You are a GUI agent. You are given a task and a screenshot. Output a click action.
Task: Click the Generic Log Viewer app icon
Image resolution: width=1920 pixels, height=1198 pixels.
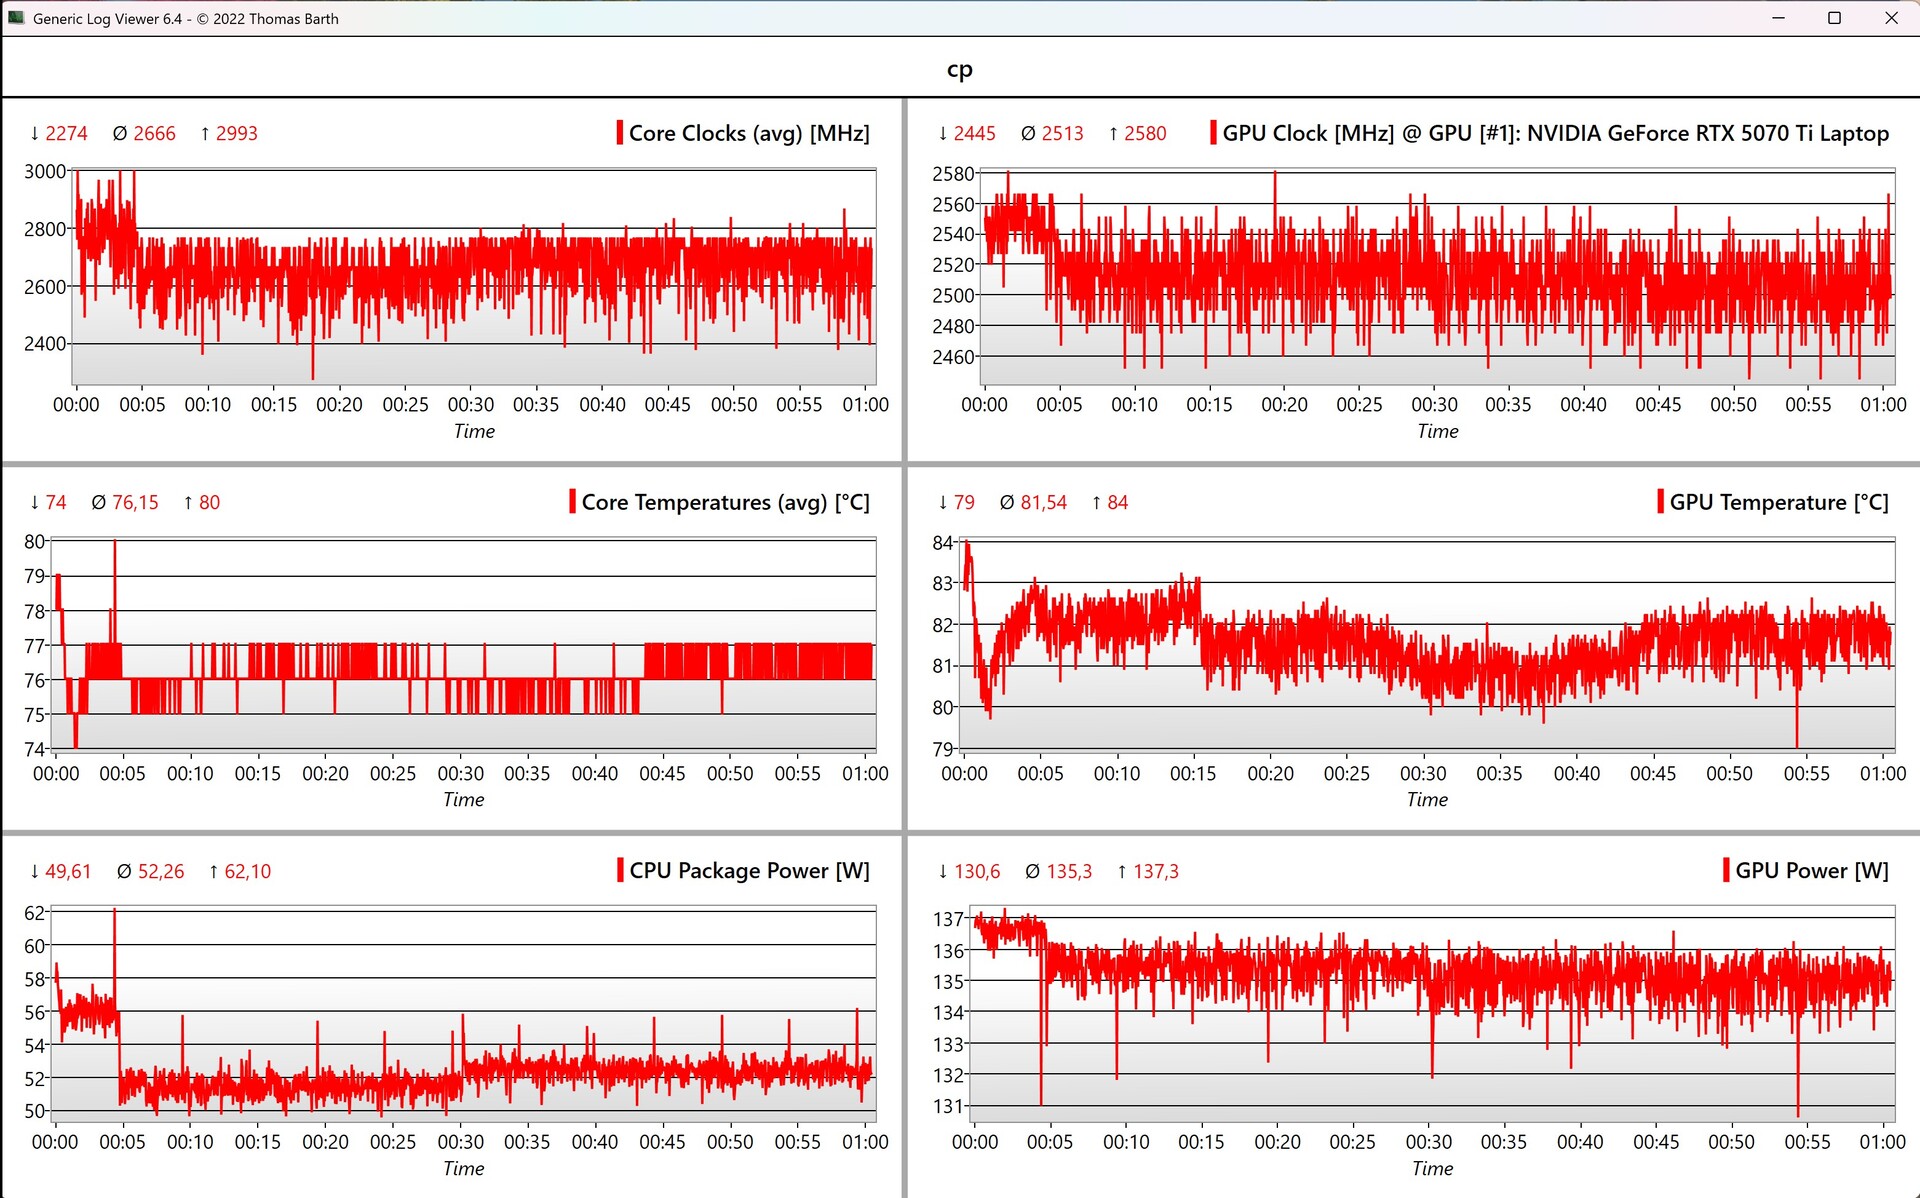(x=16, y=18)
